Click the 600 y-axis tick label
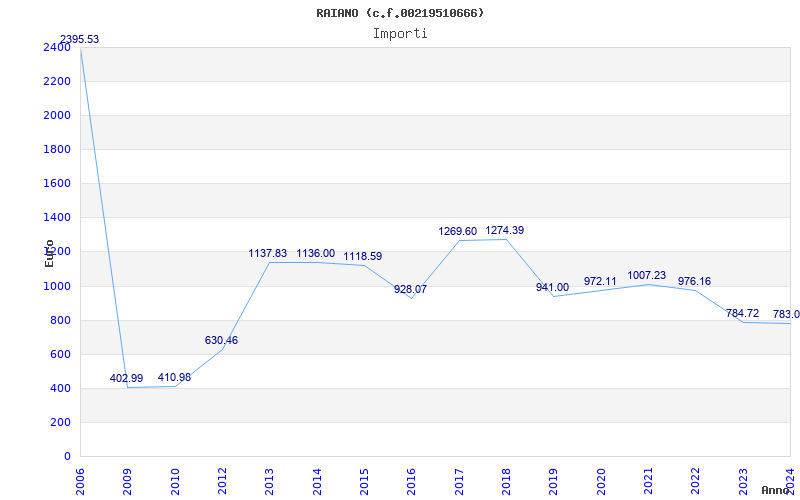 pyautogui.click(x=60, y=355)
